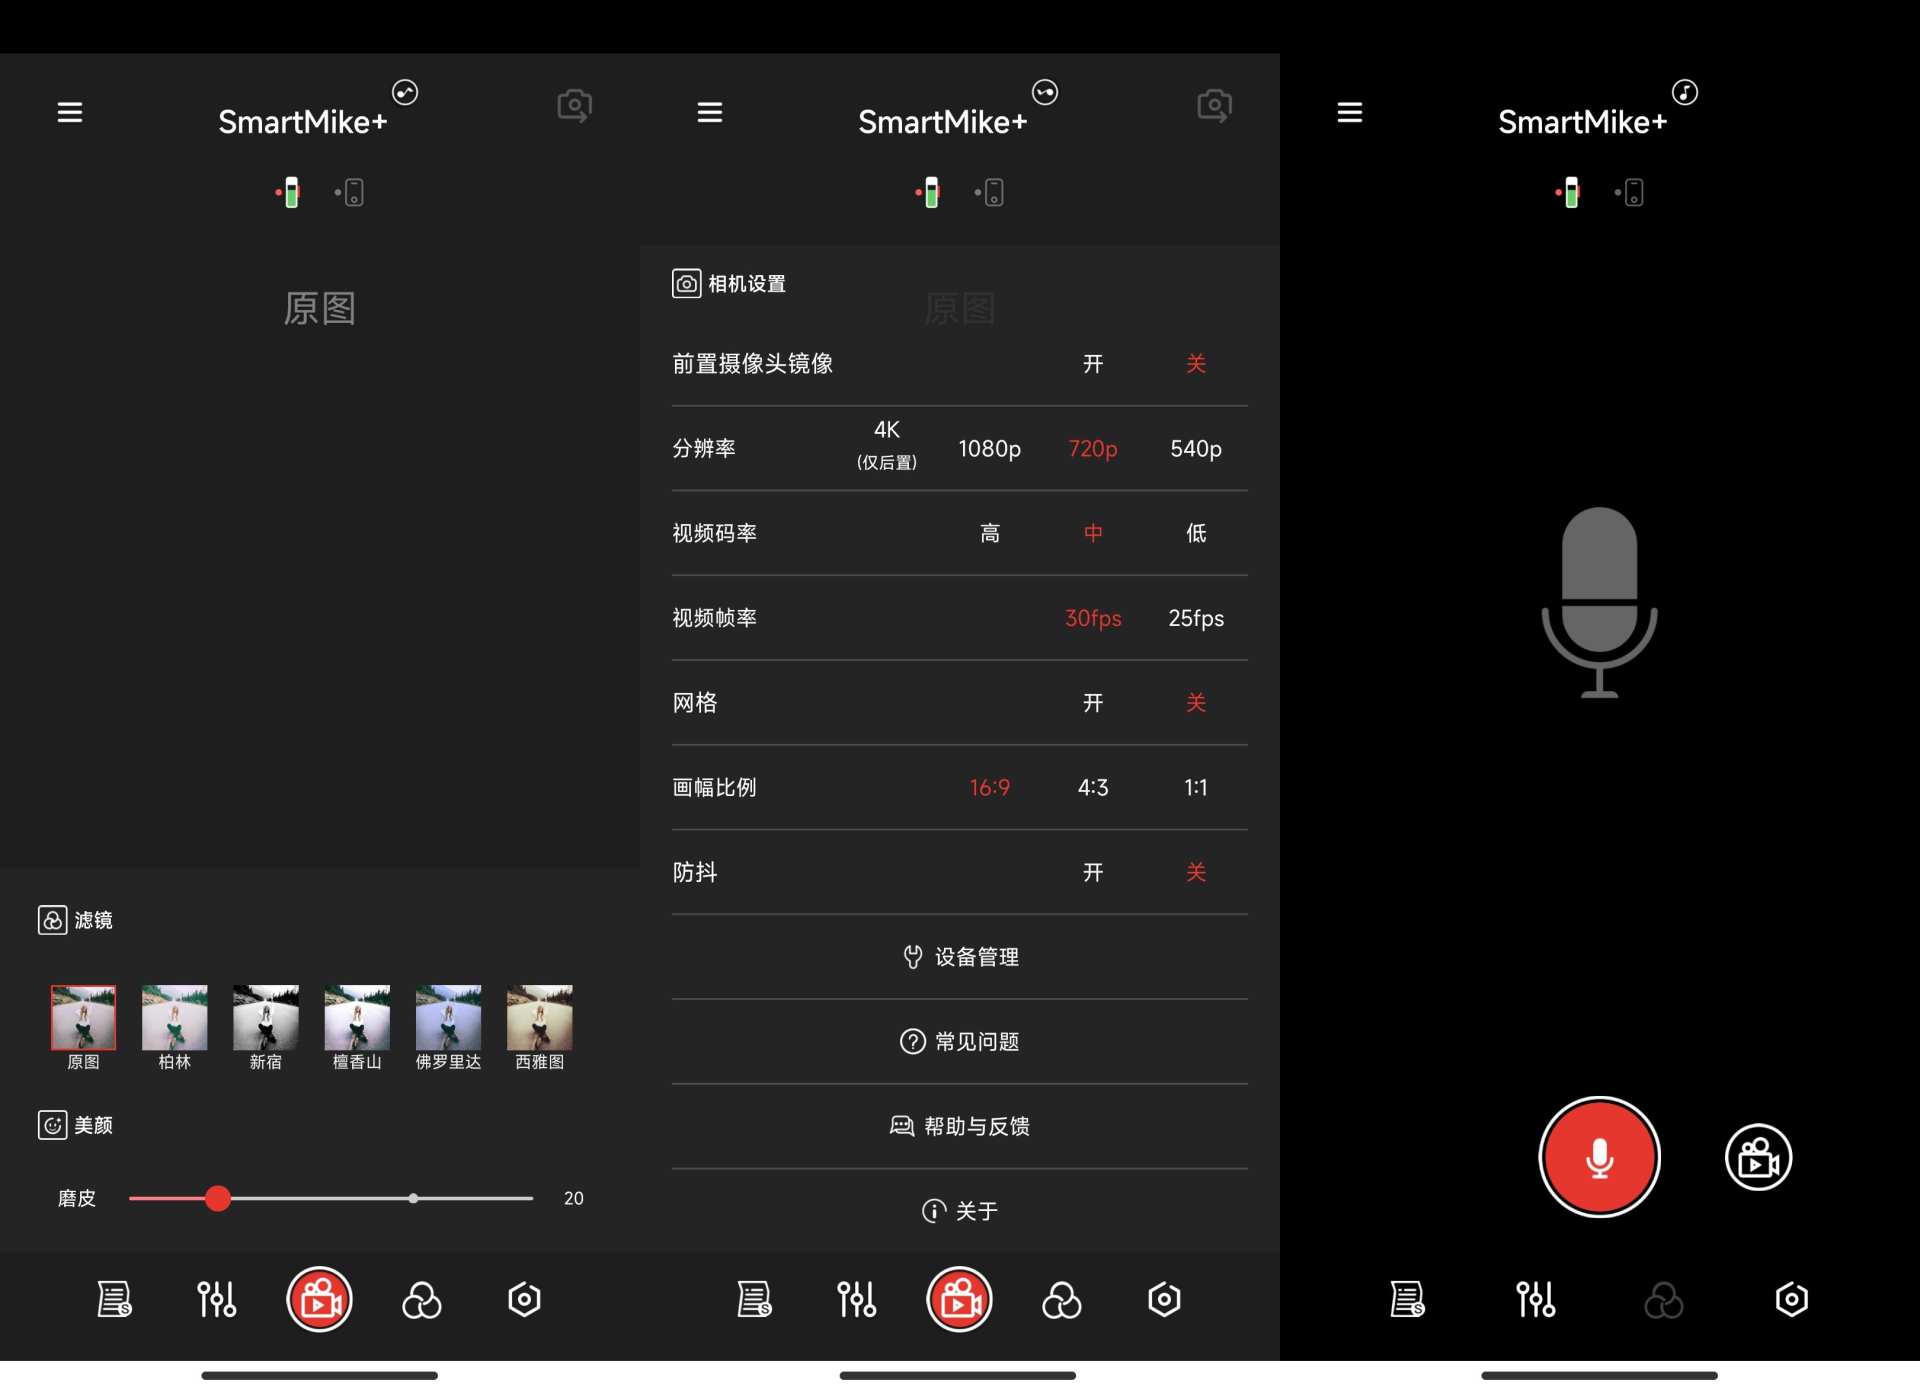
Task: Tap phone device icon in middle screen
Action: click(991, 192)
